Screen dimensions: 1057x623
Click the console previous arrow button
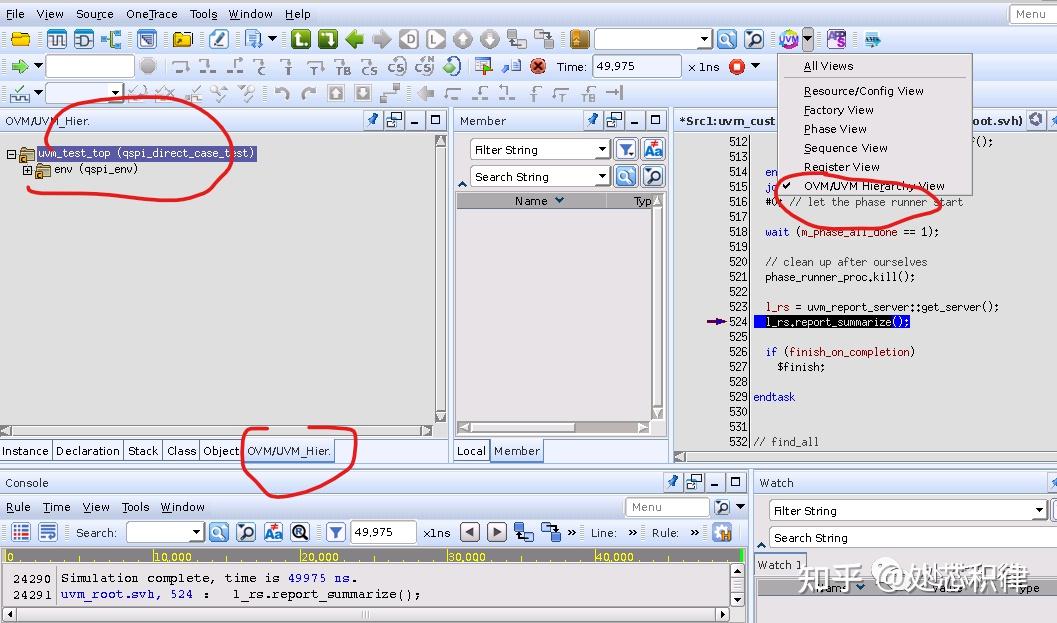[x=470, y=533]
